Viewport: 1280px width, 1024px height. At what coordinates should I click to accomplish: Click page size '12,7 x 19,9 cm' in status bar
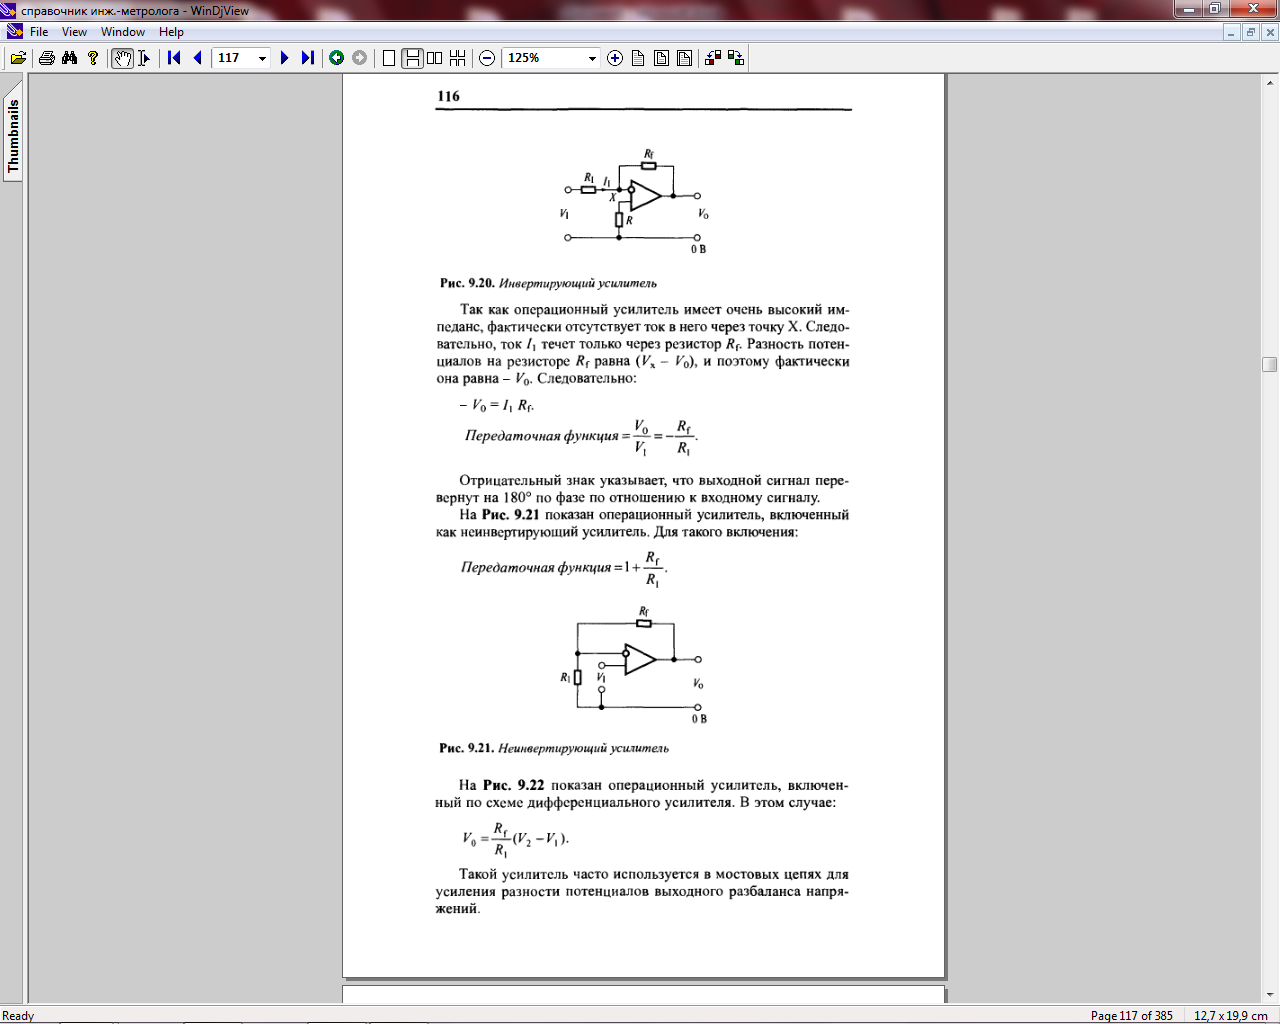(x=1230, y=1015)
